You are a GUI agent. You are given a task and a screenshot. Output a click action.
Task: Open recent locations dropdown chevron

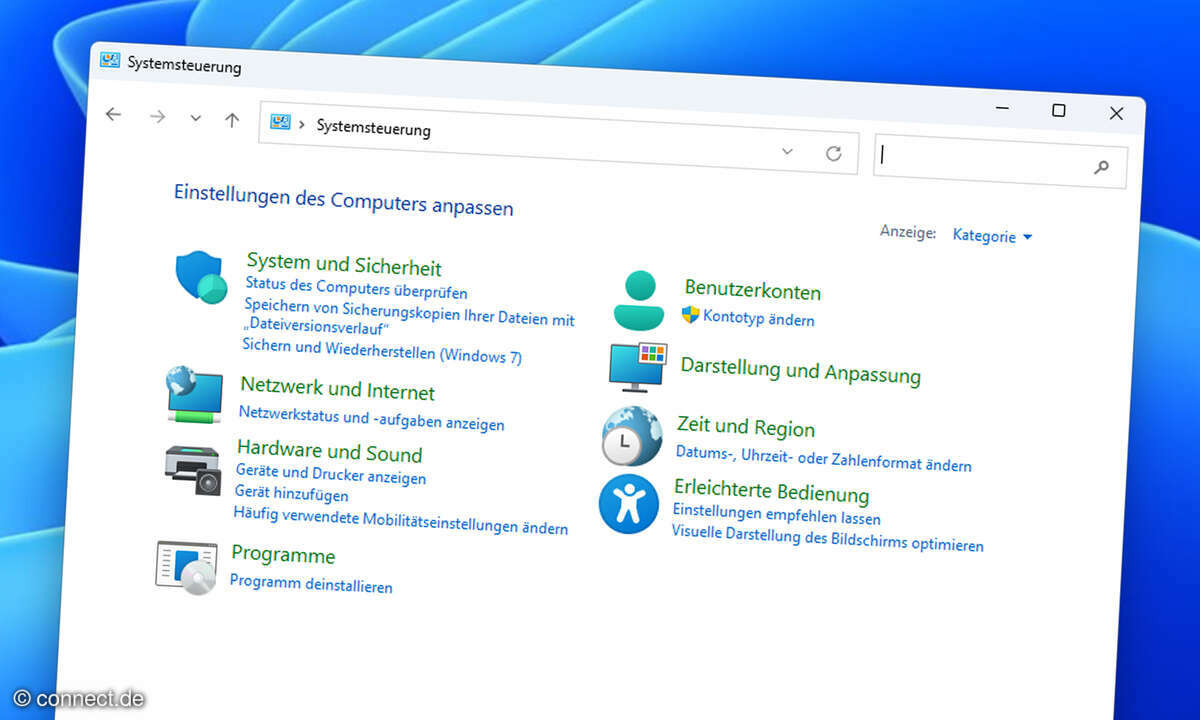[x=196, y=118]
